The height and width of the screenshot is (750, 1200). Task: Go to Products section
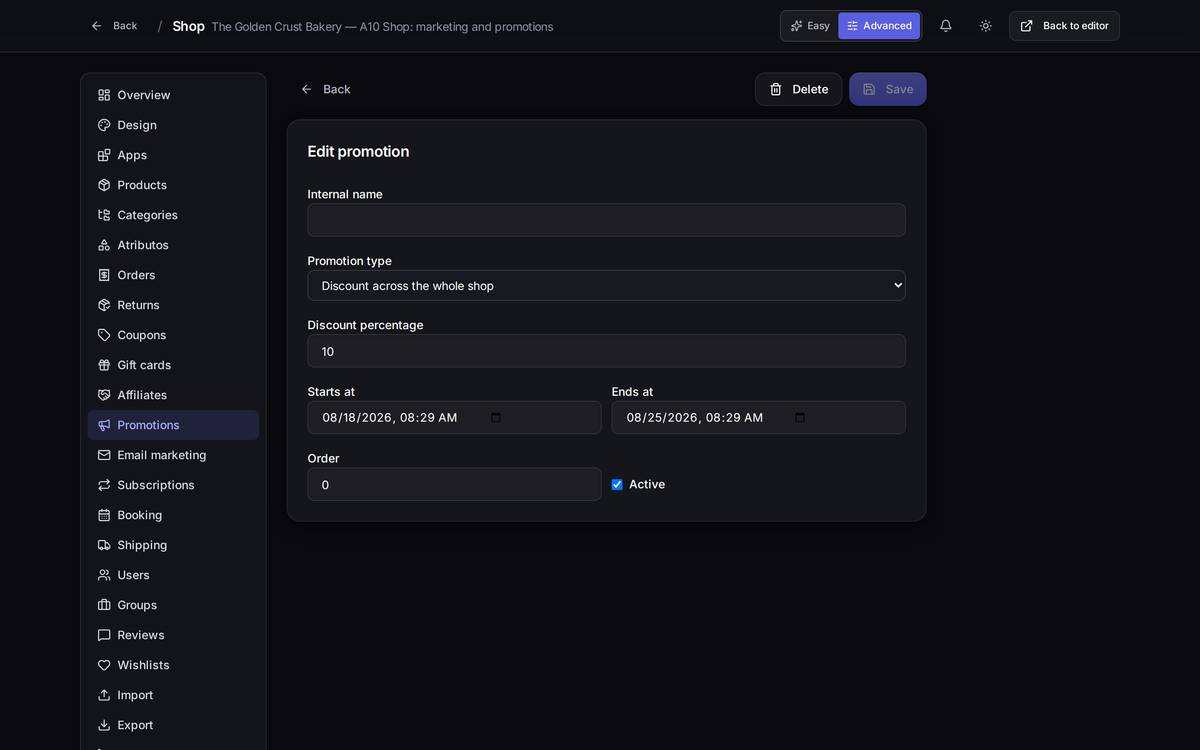[173, 185]
